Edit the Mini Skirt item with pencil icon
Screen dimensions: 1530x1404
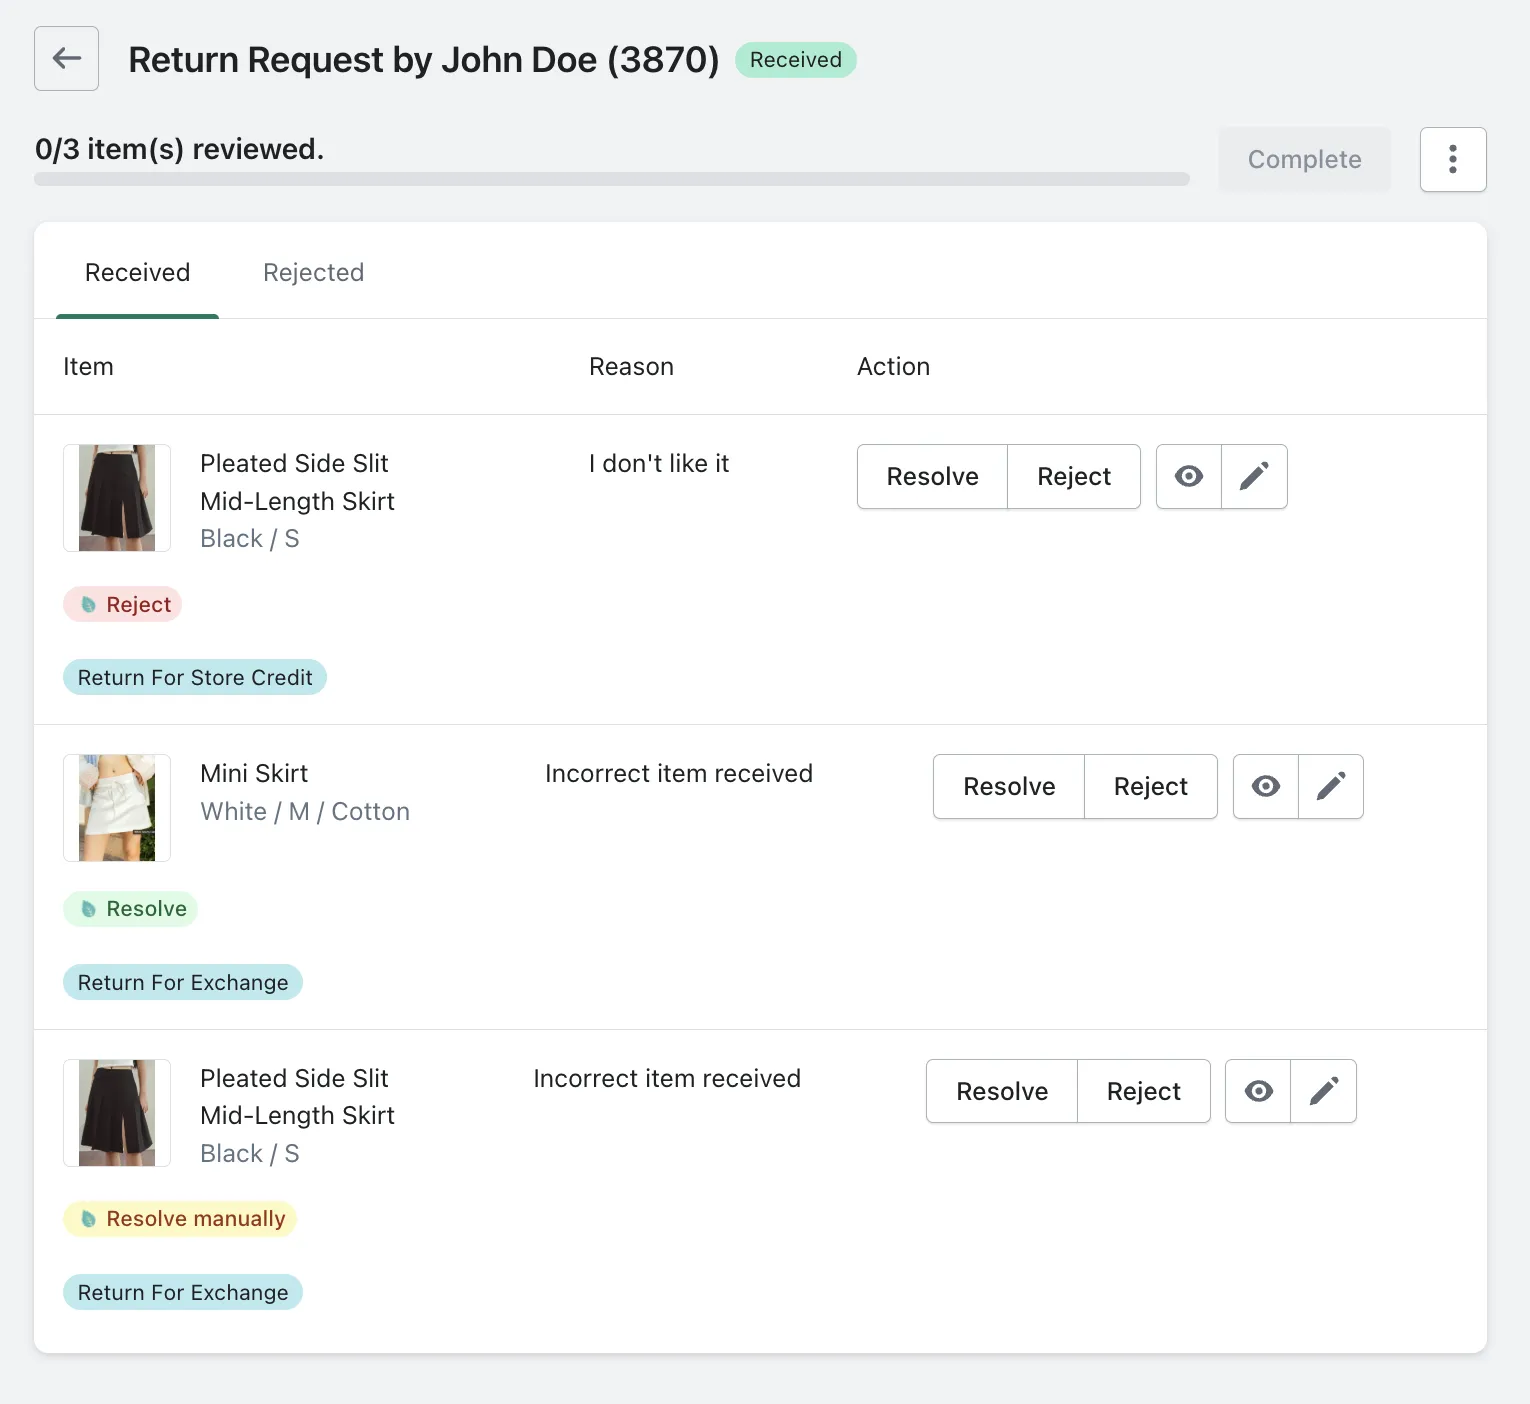(1330, 787)
